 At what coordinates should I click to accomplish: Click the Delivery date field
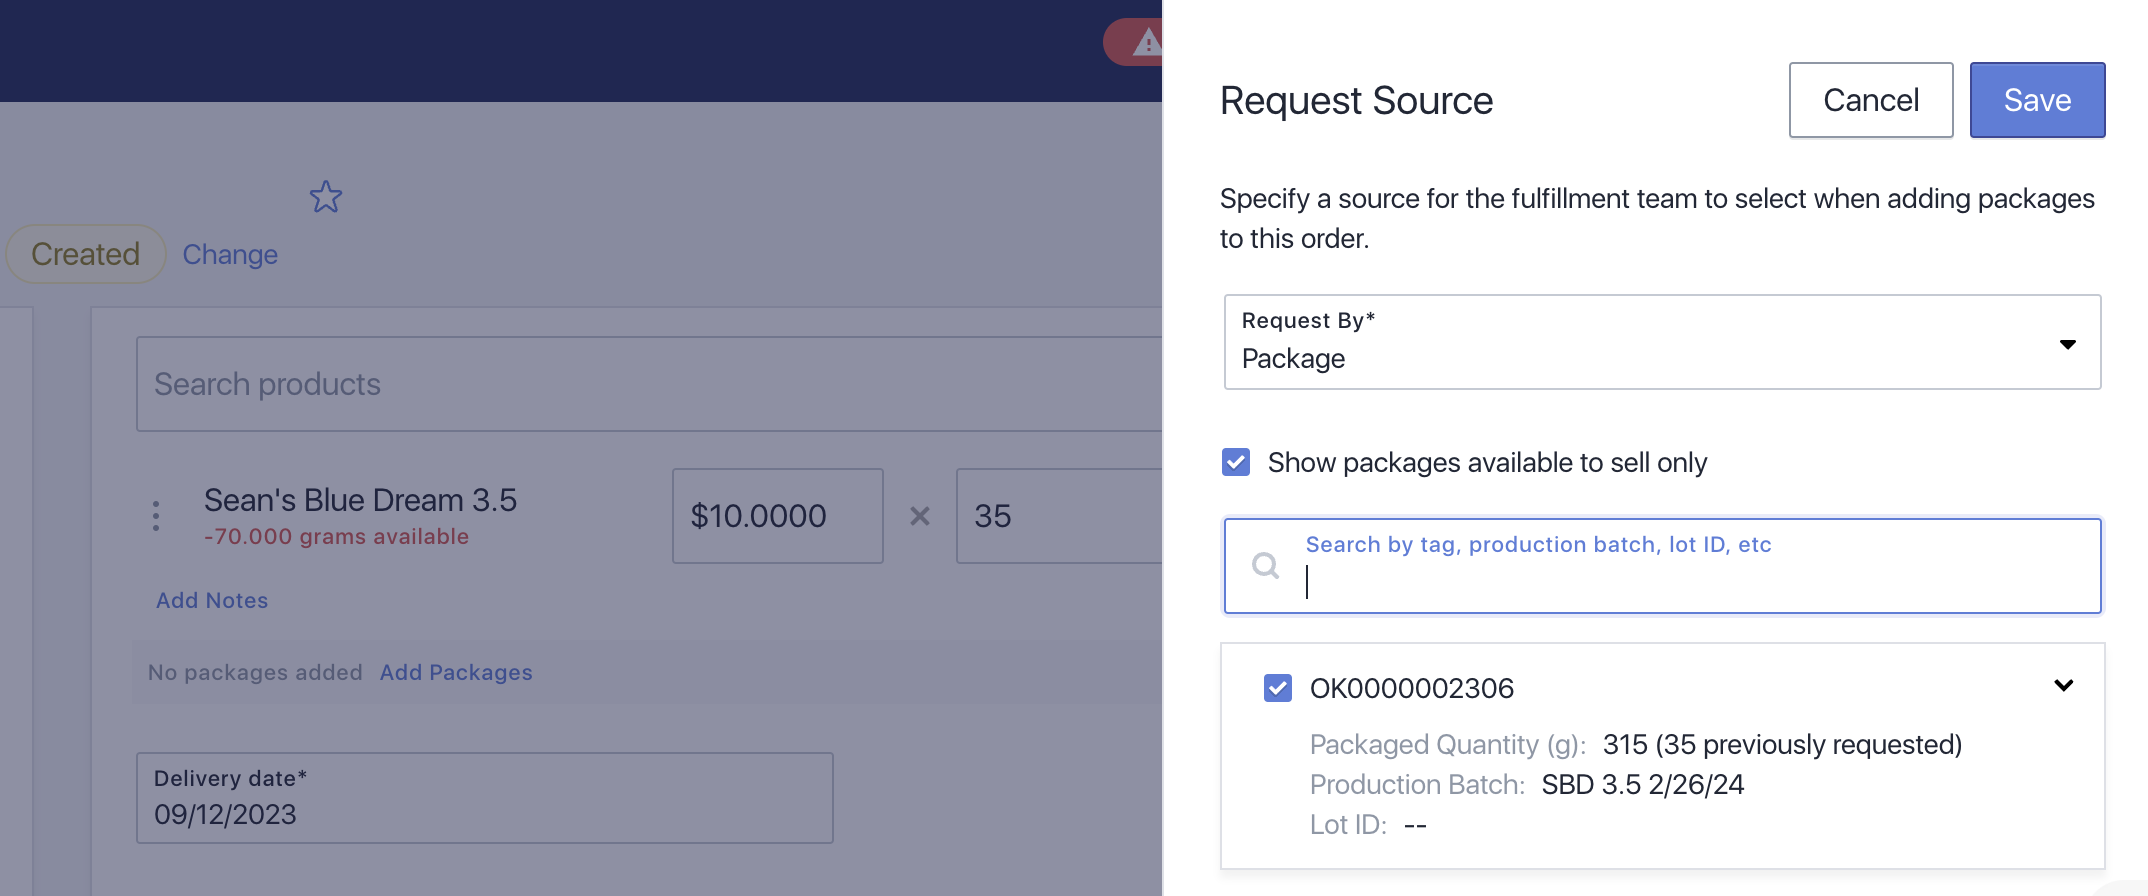point(484,798)
